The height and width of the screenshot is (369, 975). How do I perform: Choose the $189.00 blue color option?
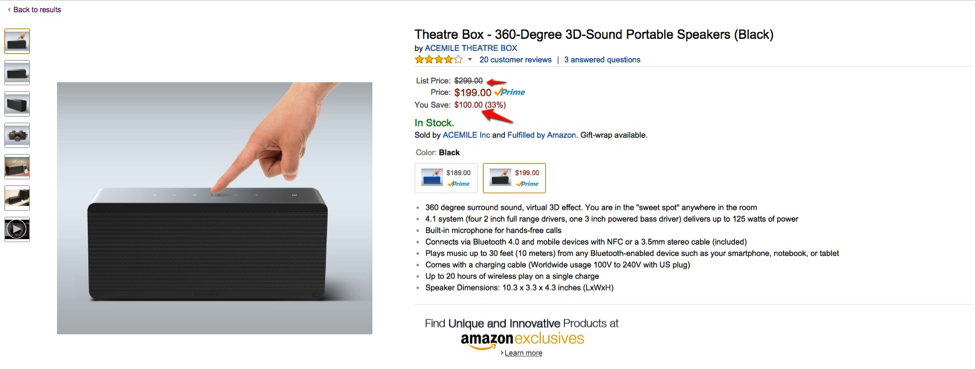pos(446,178)
